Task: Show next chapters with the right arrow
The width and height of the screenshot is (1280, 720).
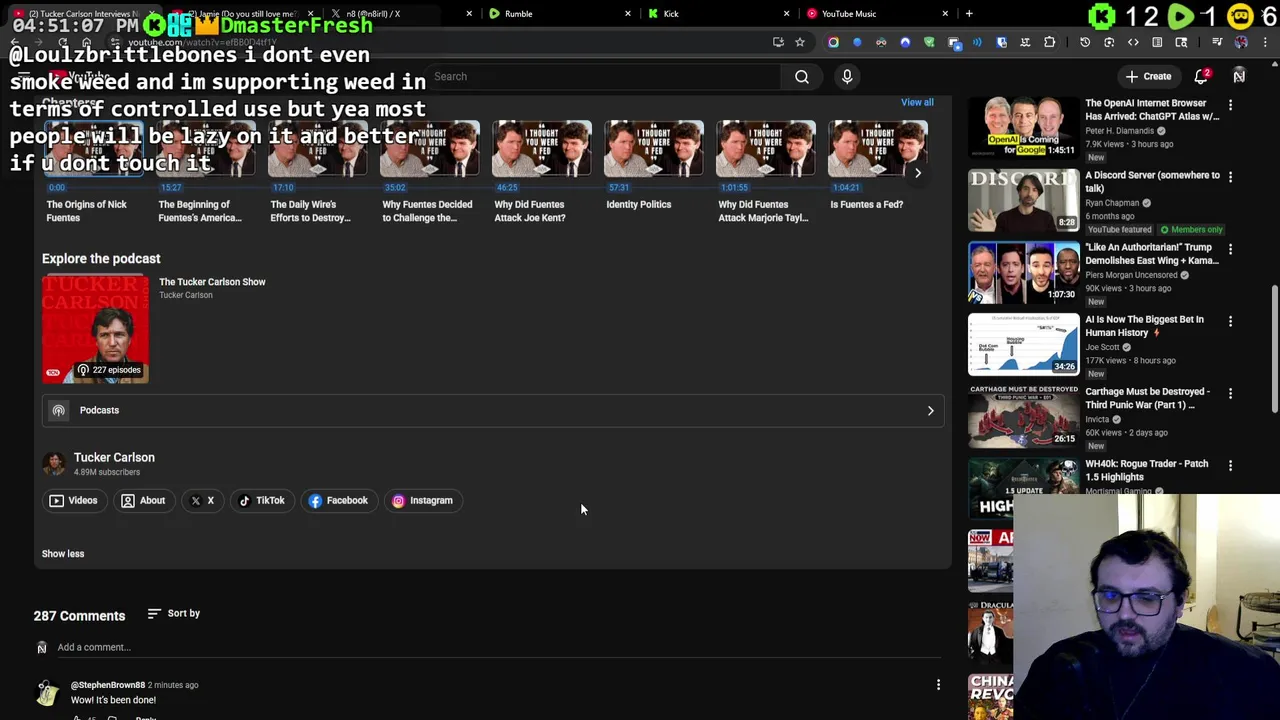Action: [918, 173]
